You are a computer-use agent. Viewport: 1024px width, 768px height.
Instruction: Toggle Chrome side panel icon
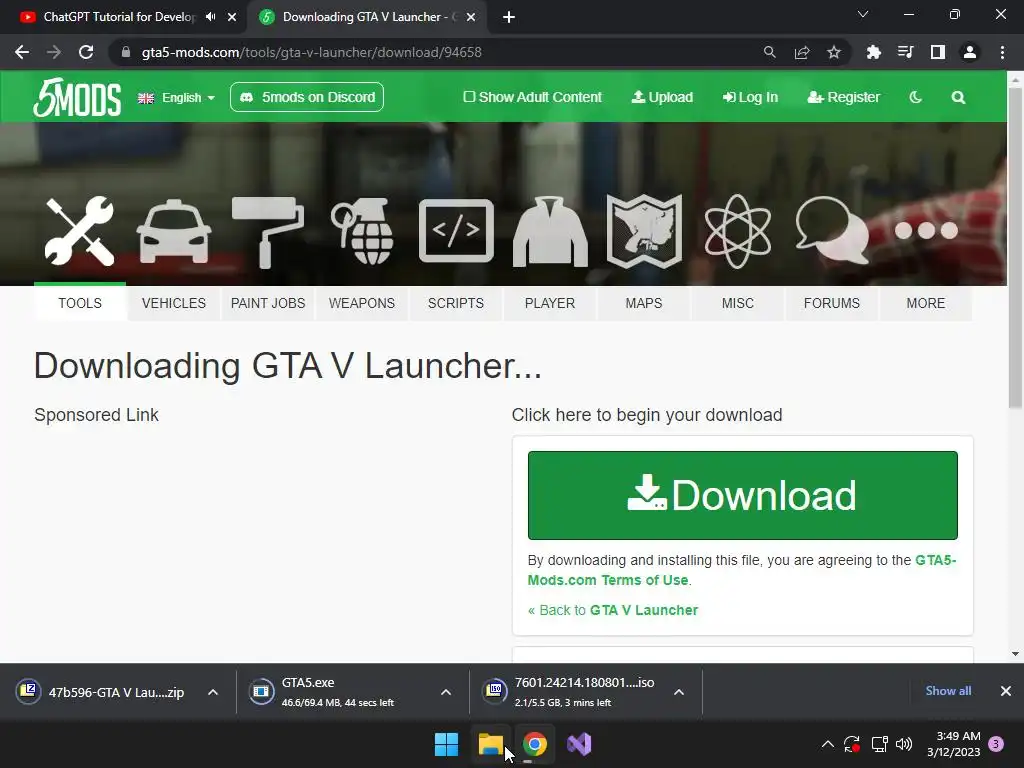pyautogui.click(x=938, y=52)
